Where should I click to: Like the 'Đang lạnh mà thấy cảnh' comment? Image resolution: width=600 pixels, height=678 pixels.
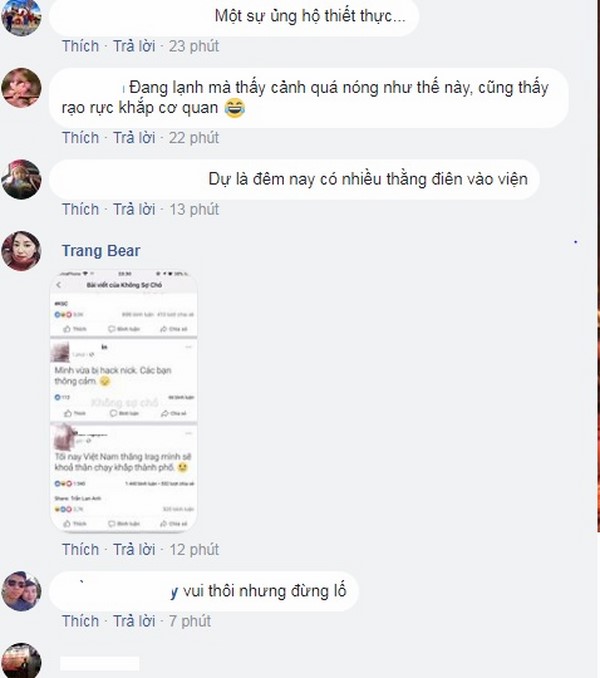coord(80,138)
